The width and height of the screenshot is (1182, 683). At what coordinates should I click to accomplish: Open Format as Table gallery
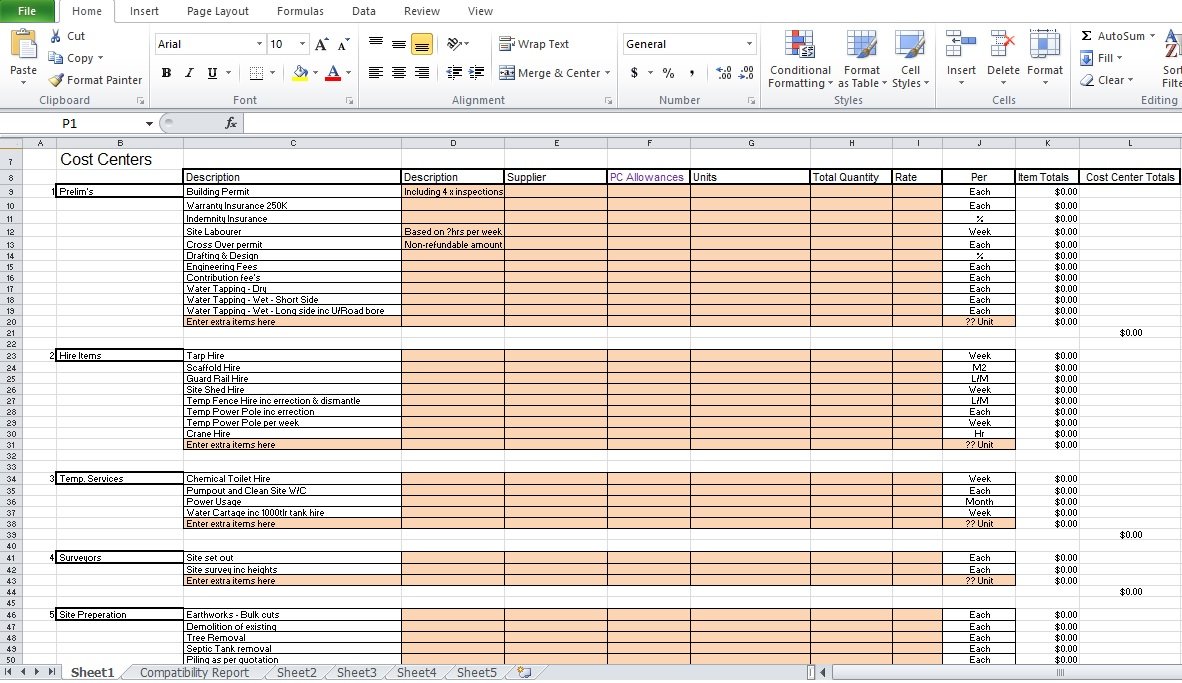pyautogui.click(x=862, y=59)
